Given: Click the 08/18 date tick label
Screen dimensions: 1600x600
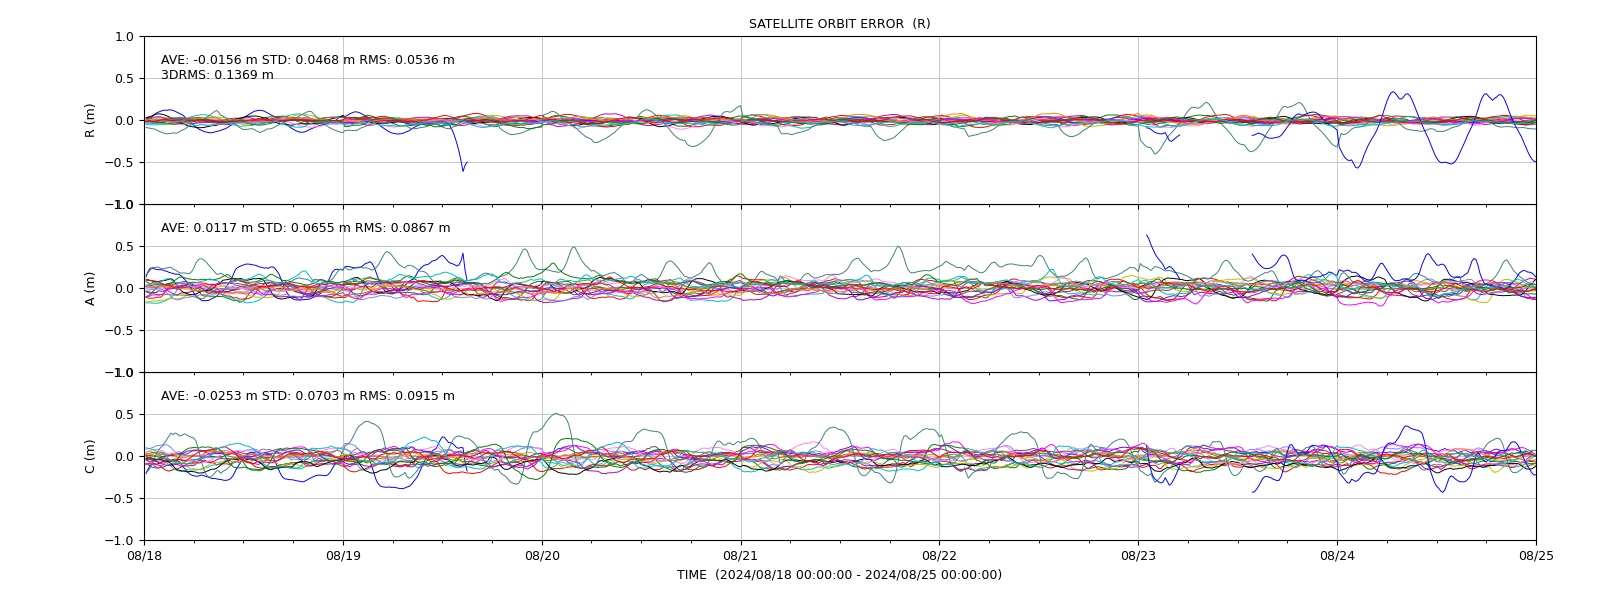Looking at the screenshot, I should (144, 555).
